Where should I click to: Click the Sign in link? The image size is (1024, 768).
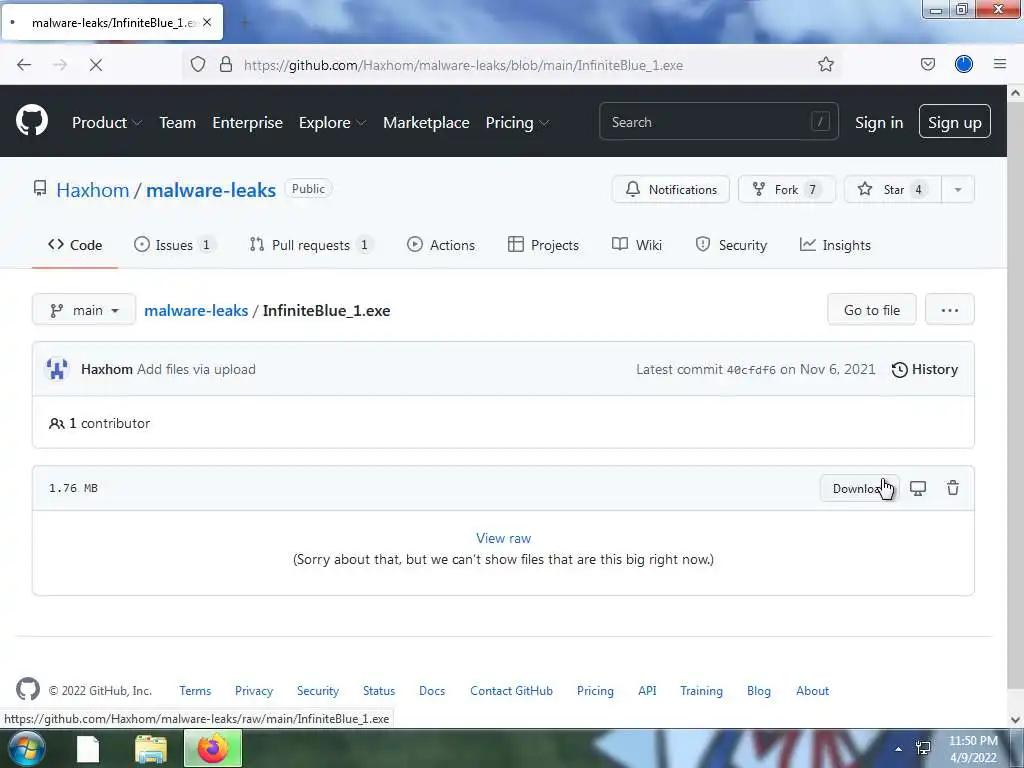pos(879,123)
